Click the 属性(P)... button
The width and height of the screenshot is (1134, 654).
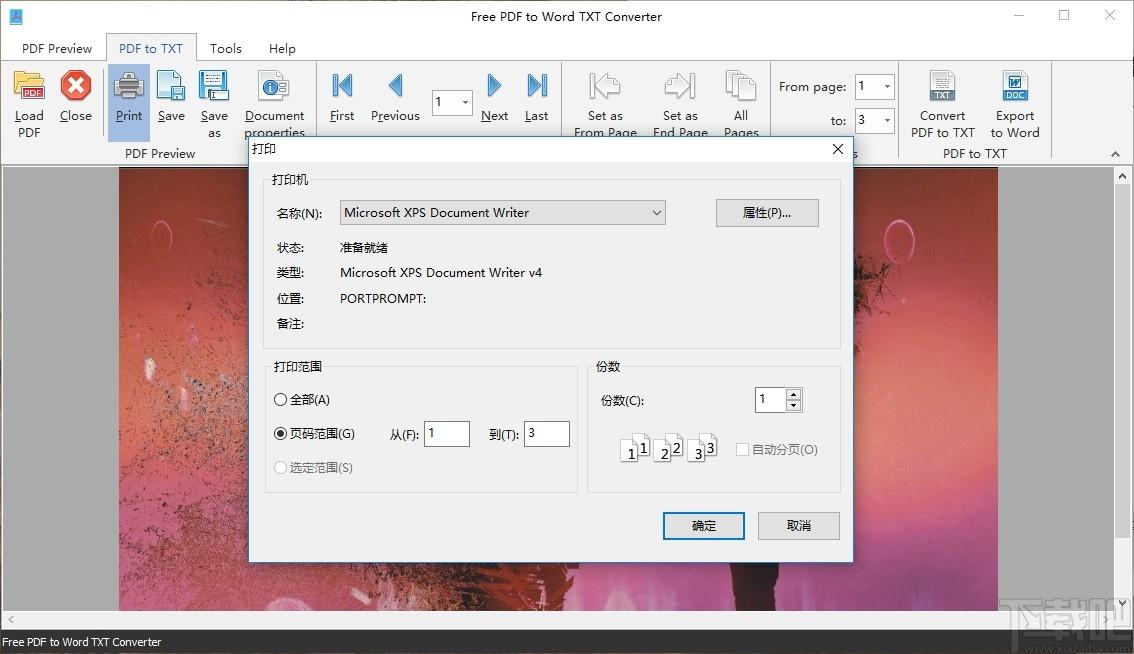767,213
